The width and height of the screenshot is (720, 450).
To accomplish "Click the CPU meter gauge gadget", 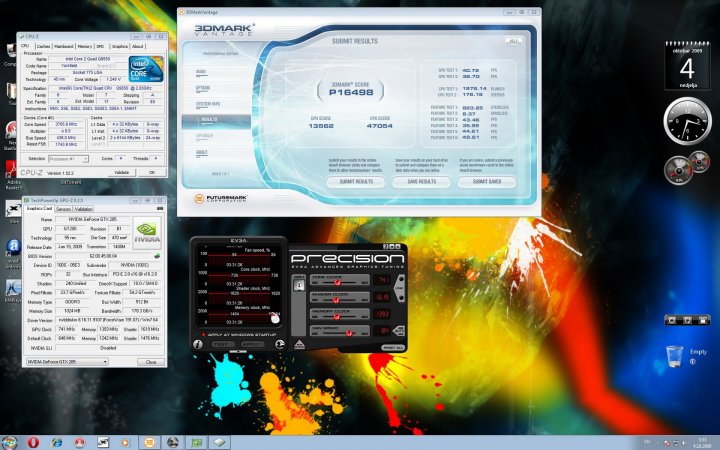I will pos(678,170).
